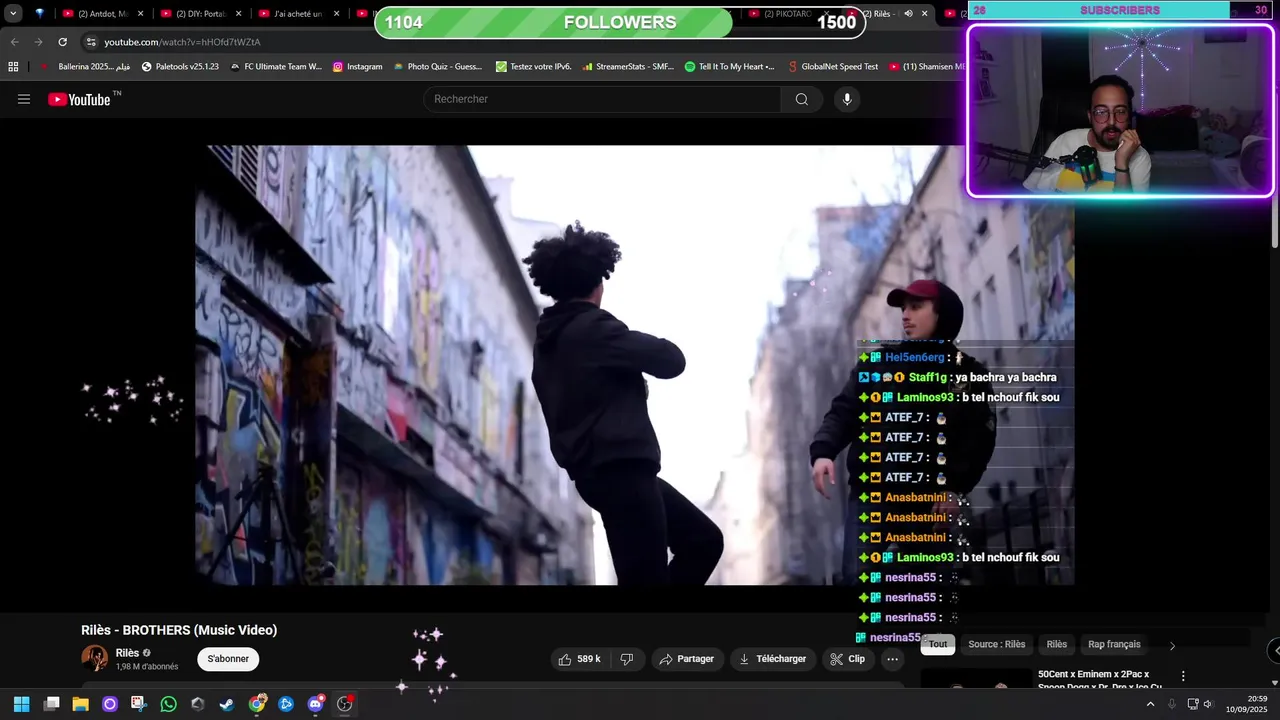1280x720 pixels.
Task: Open the Instagram bookmark
Action: pos(357,67)
